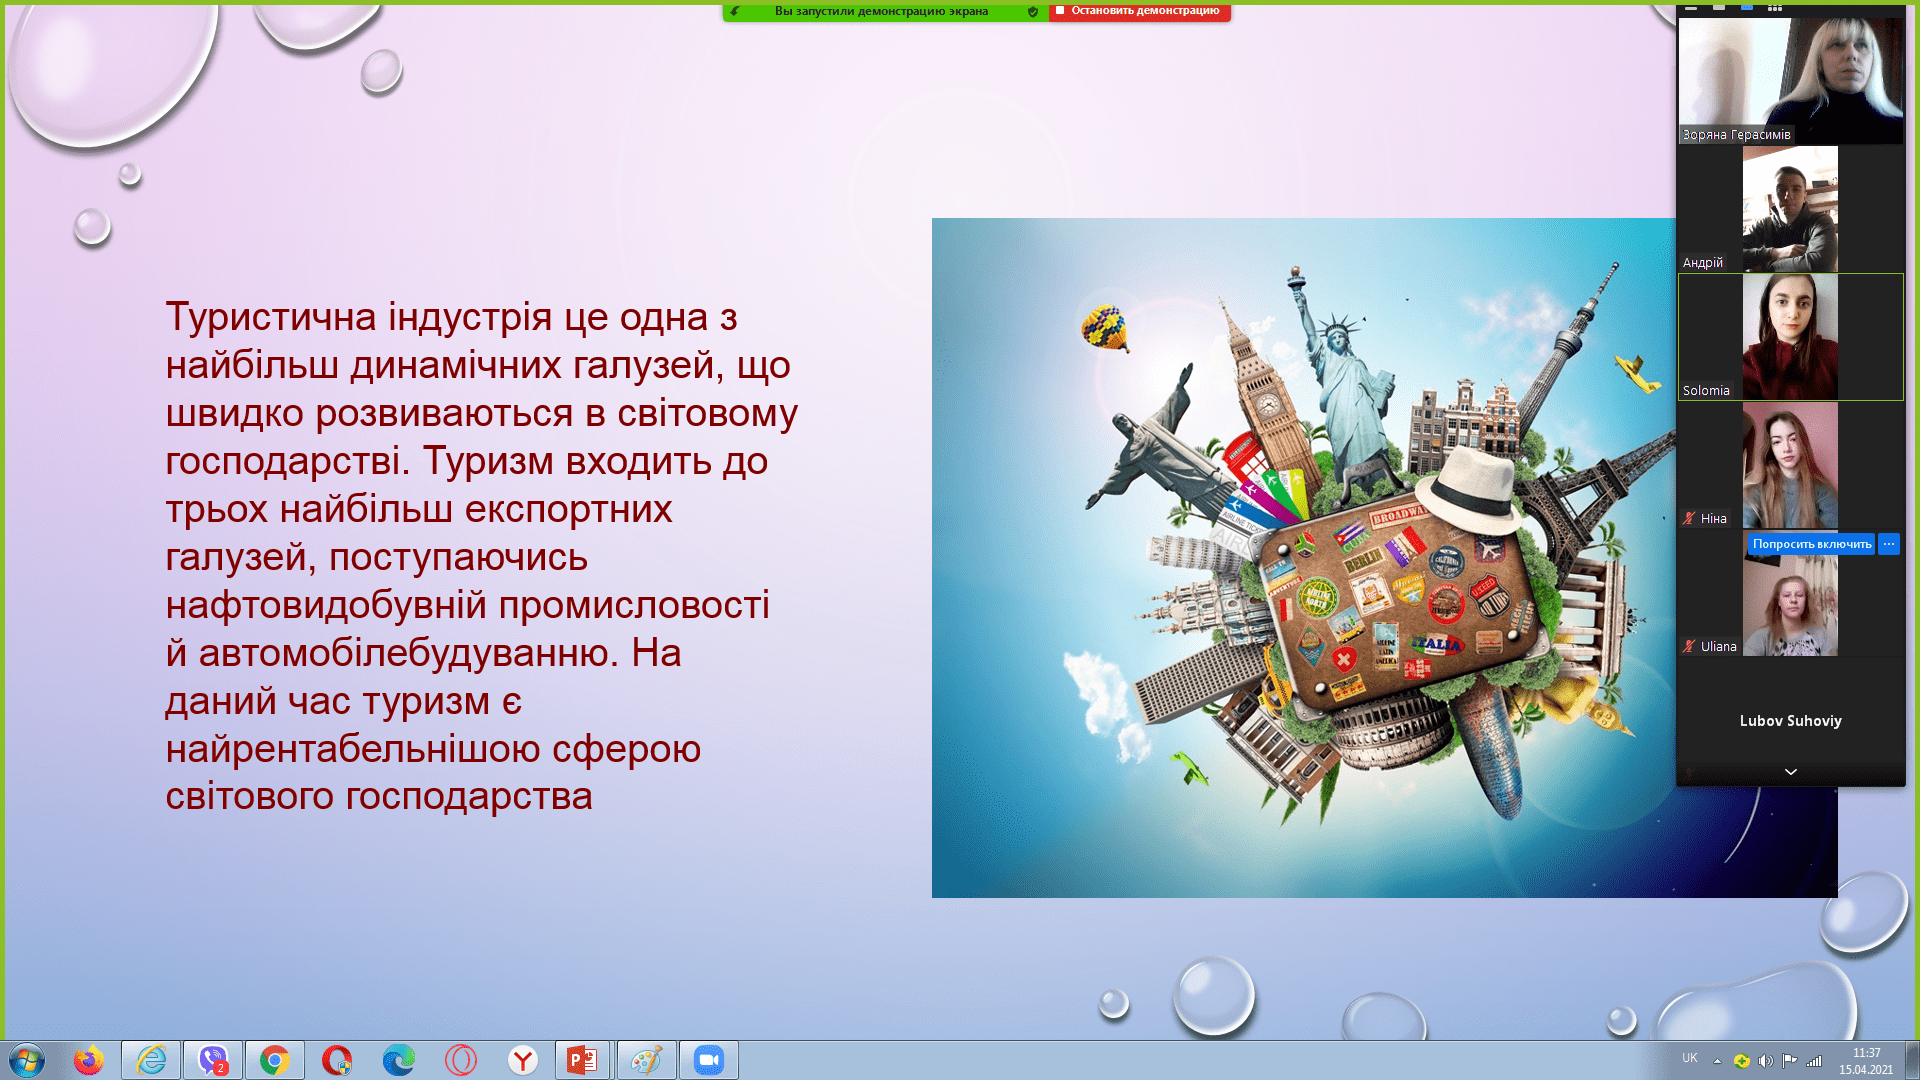1920x1080 pixels.
Task: Select Solomia's video thumbnail
Action: [1791, 337]
